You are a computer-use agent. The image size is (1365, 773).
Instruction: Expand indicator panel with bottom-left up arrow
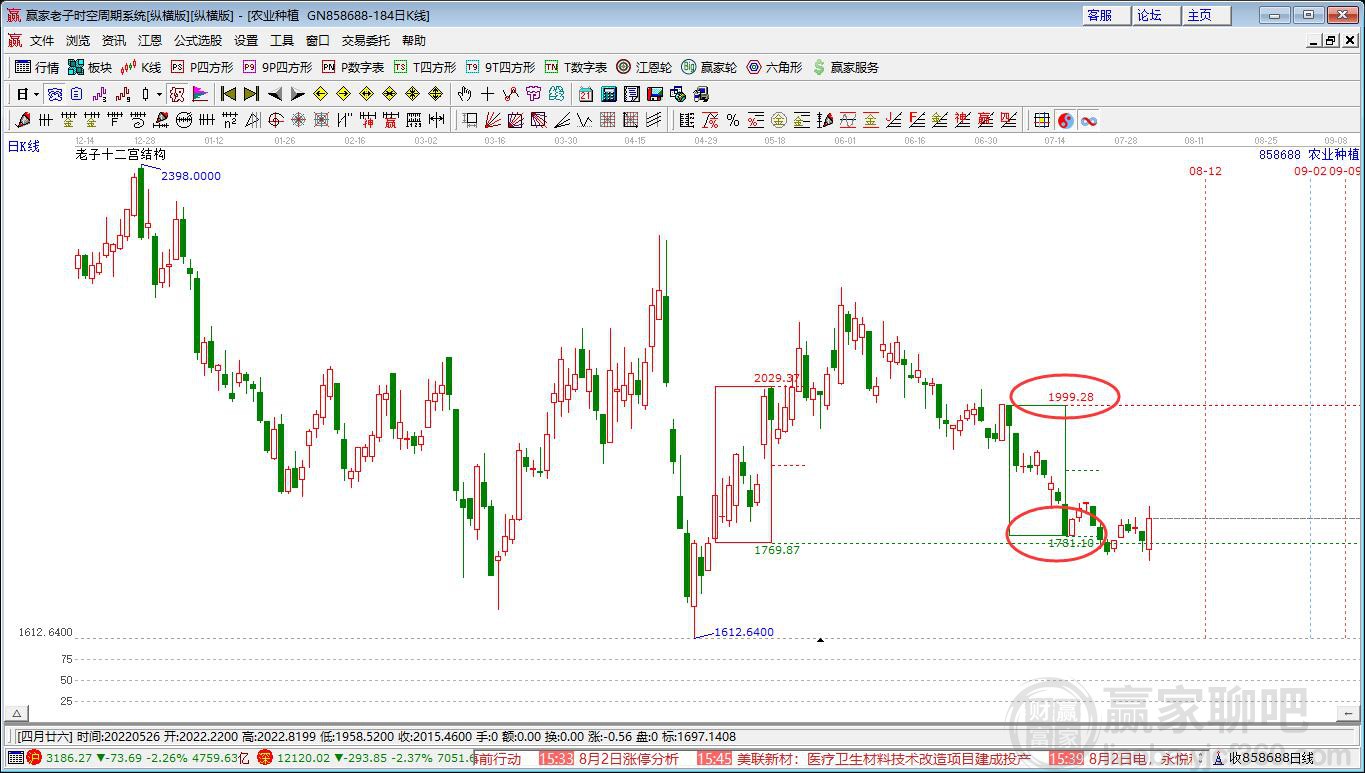(17, 714)
